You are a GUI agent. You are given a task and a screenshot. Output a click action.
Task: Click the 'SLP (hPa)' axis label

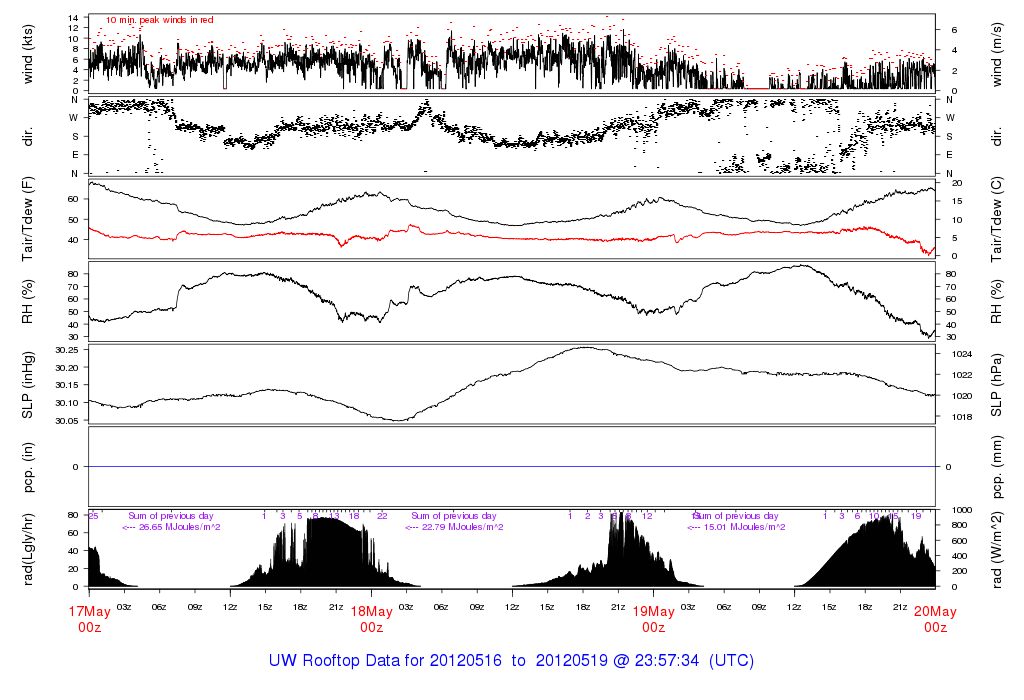(x=996, y=384)
